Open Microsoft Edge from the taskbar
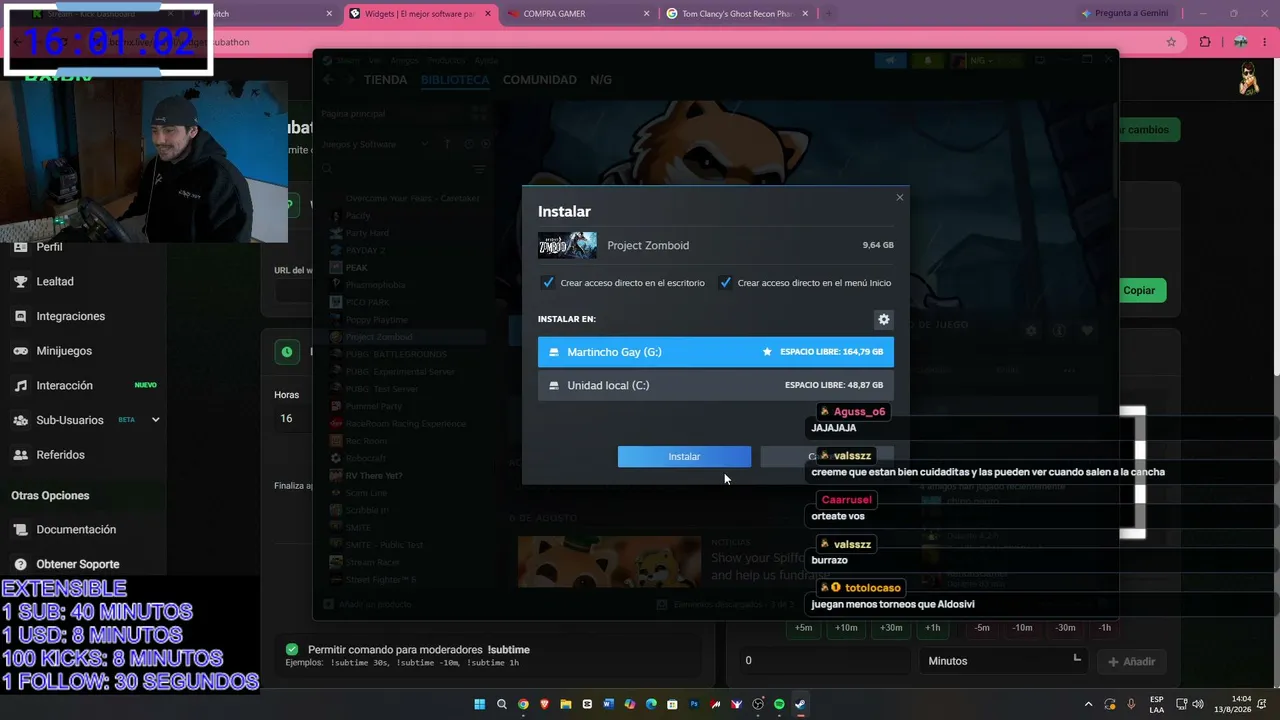The height and width of the screenshot is (720, 1280). tap(651, 704)
